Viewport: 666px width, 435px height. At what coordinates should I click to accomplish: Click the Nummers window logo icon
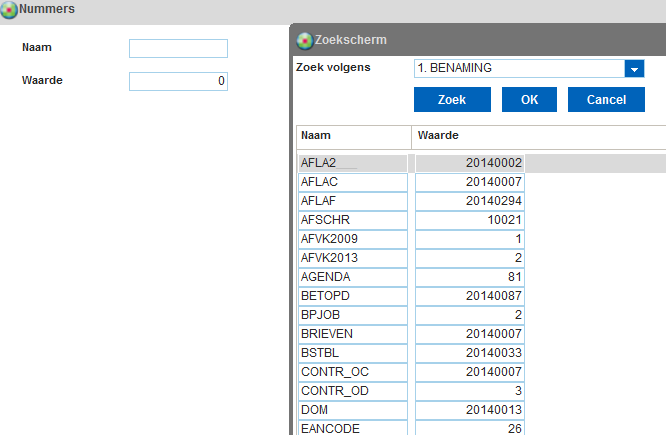point(9,9)
